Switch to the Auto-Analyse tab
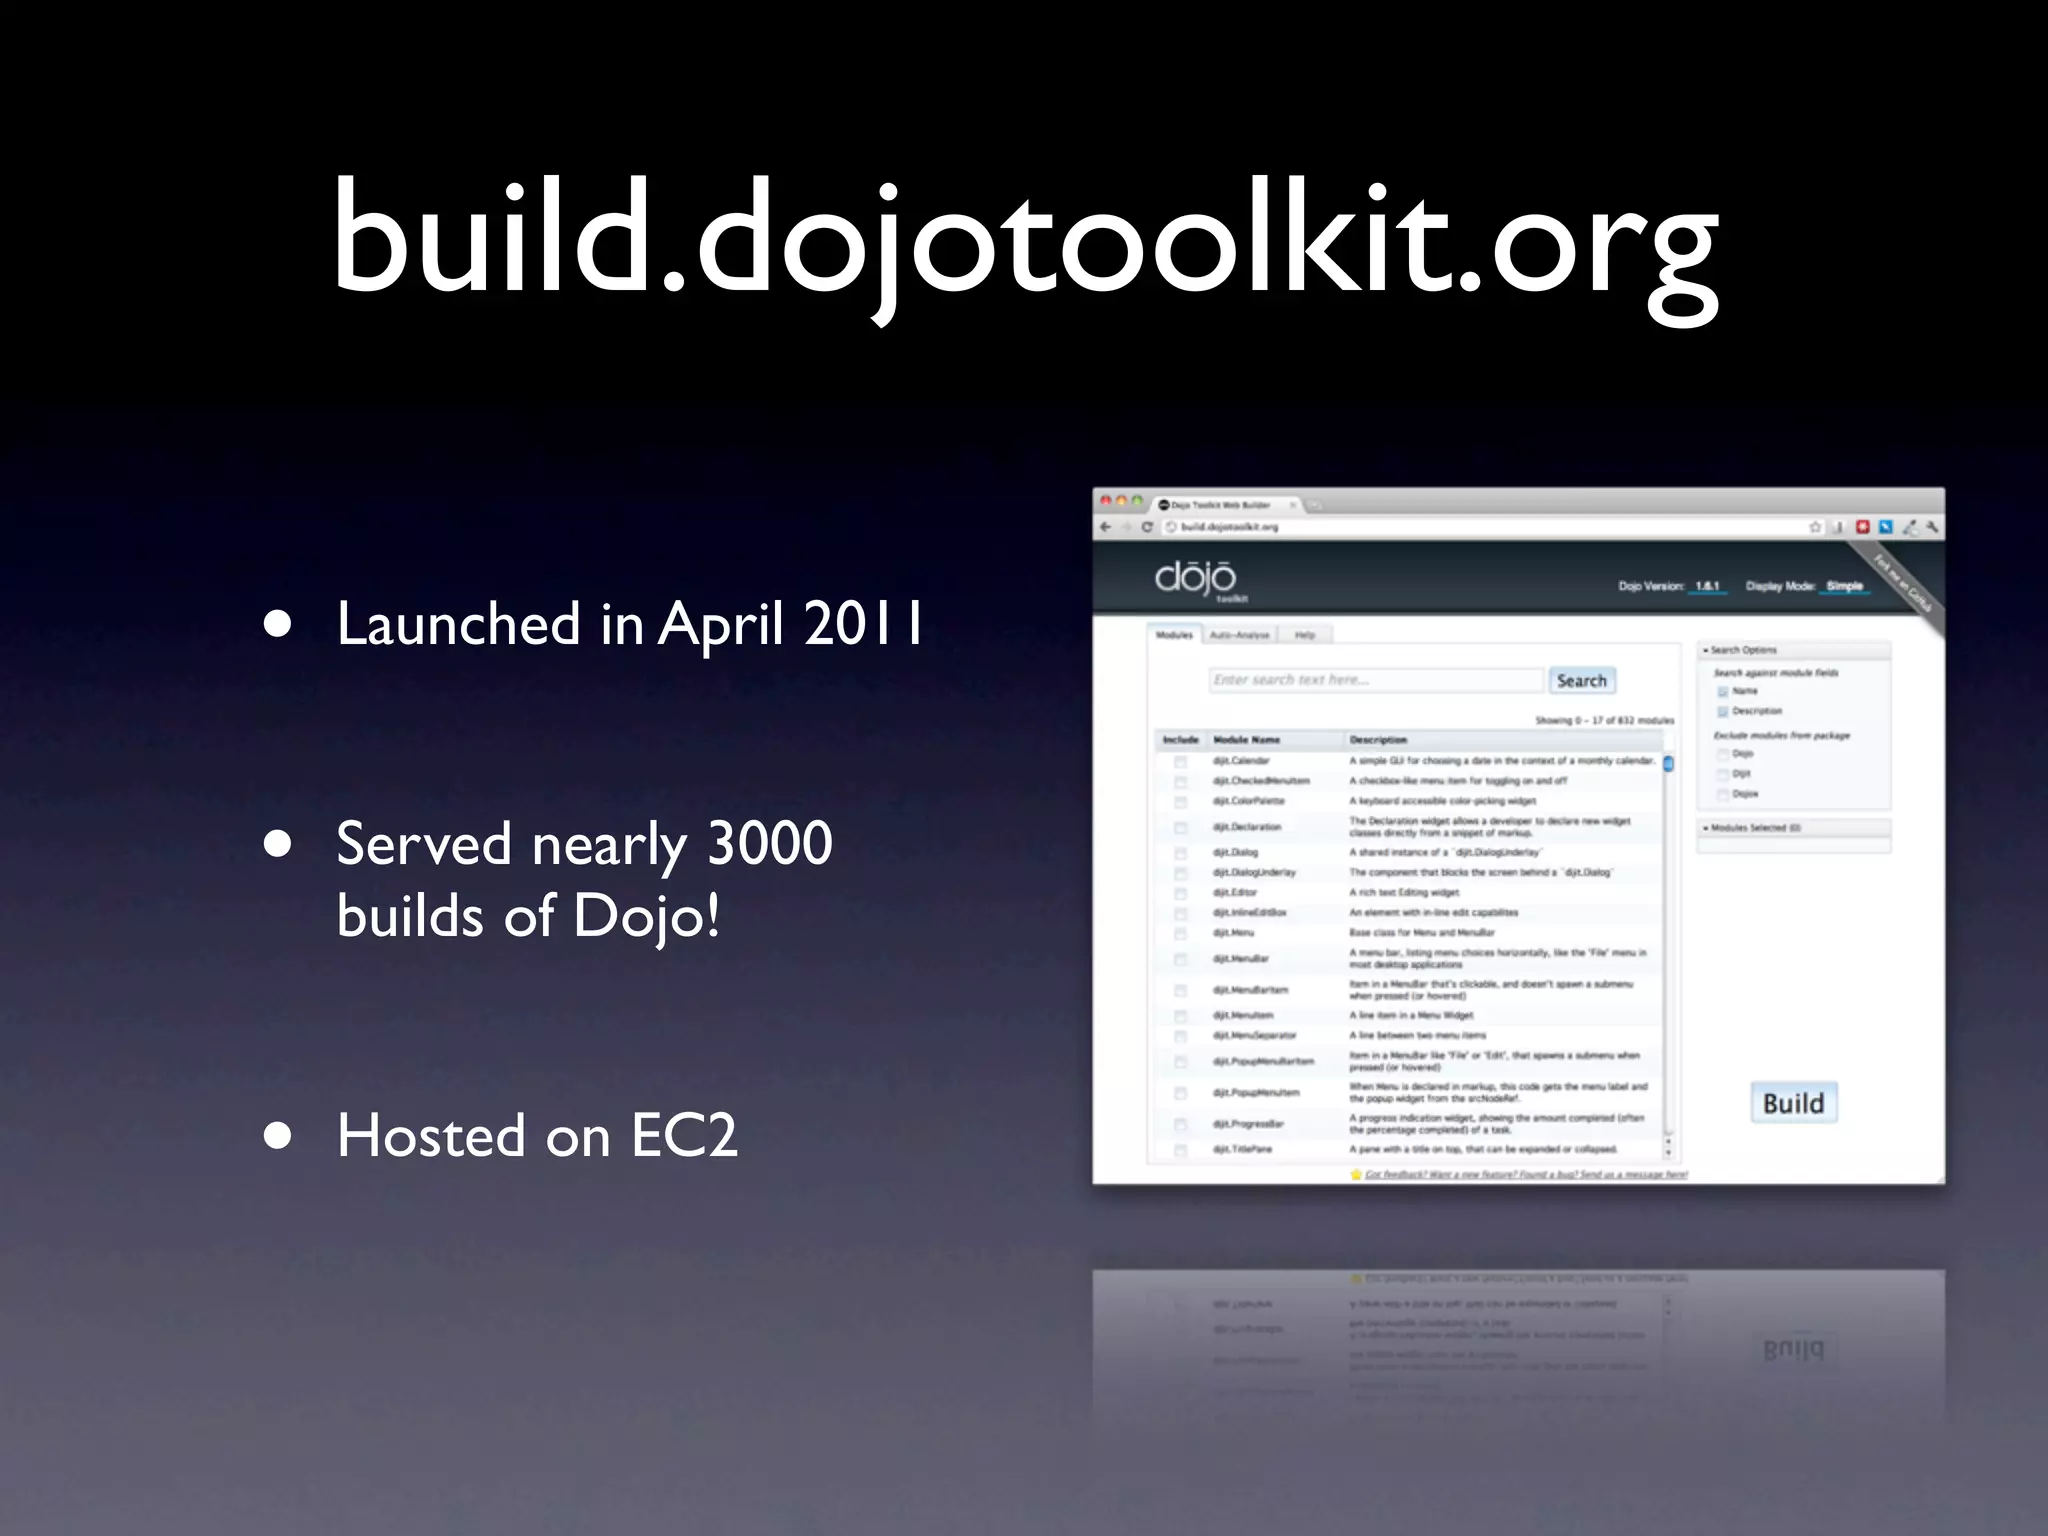The image size is (2048, 1536). (x=1239, y=635)
